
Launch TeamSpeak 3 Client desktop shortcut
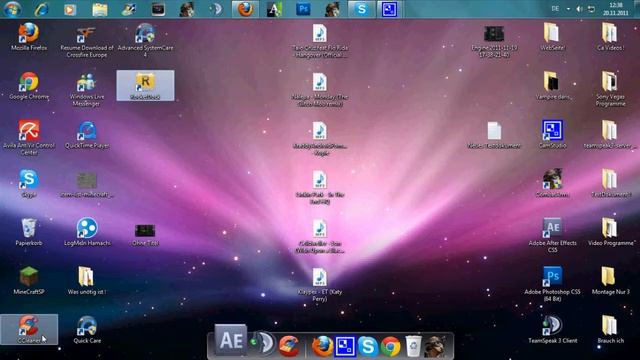(x=552, y=330)
